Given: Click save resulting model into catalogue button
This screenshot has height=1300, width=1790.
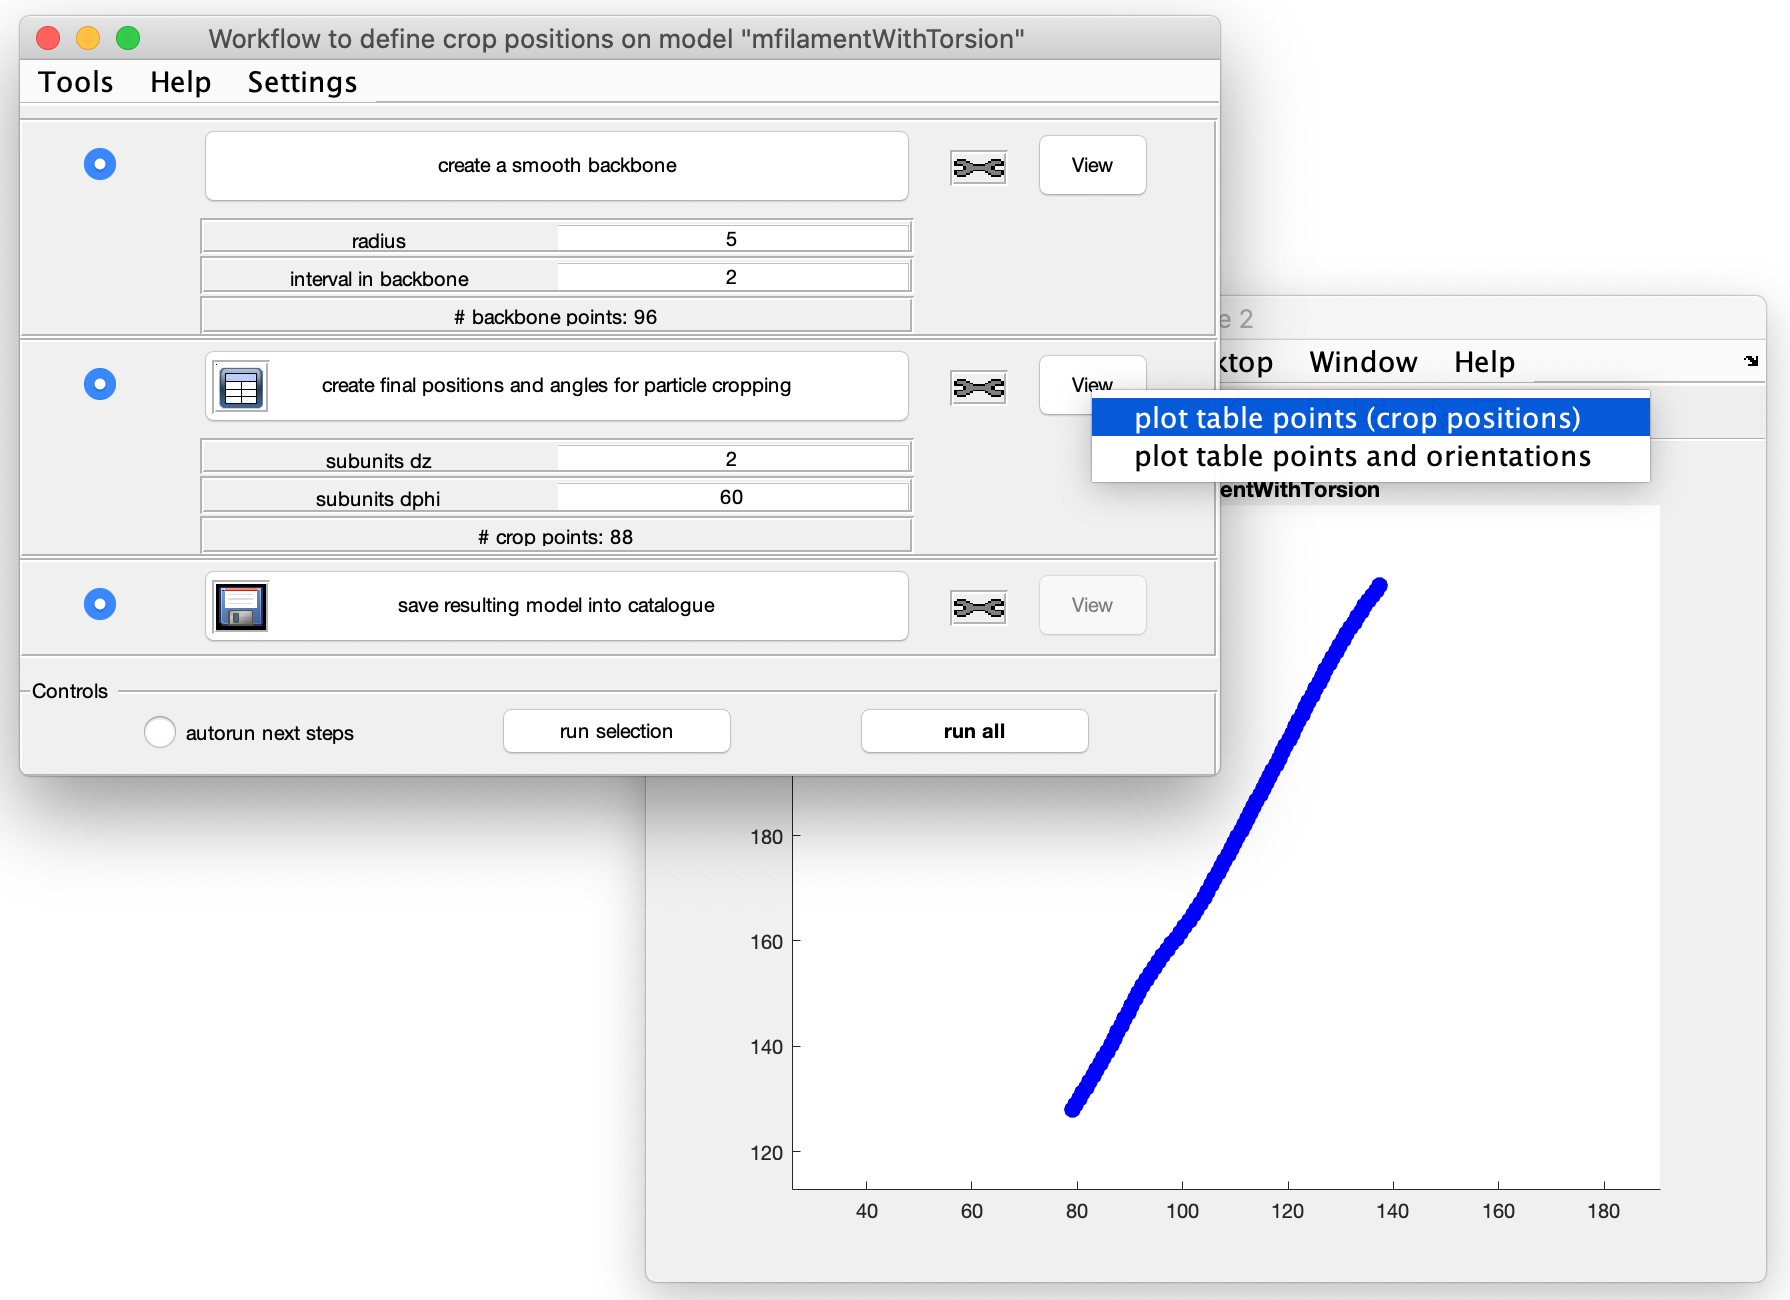Looking at the screenshot, I should click(557, 606).
